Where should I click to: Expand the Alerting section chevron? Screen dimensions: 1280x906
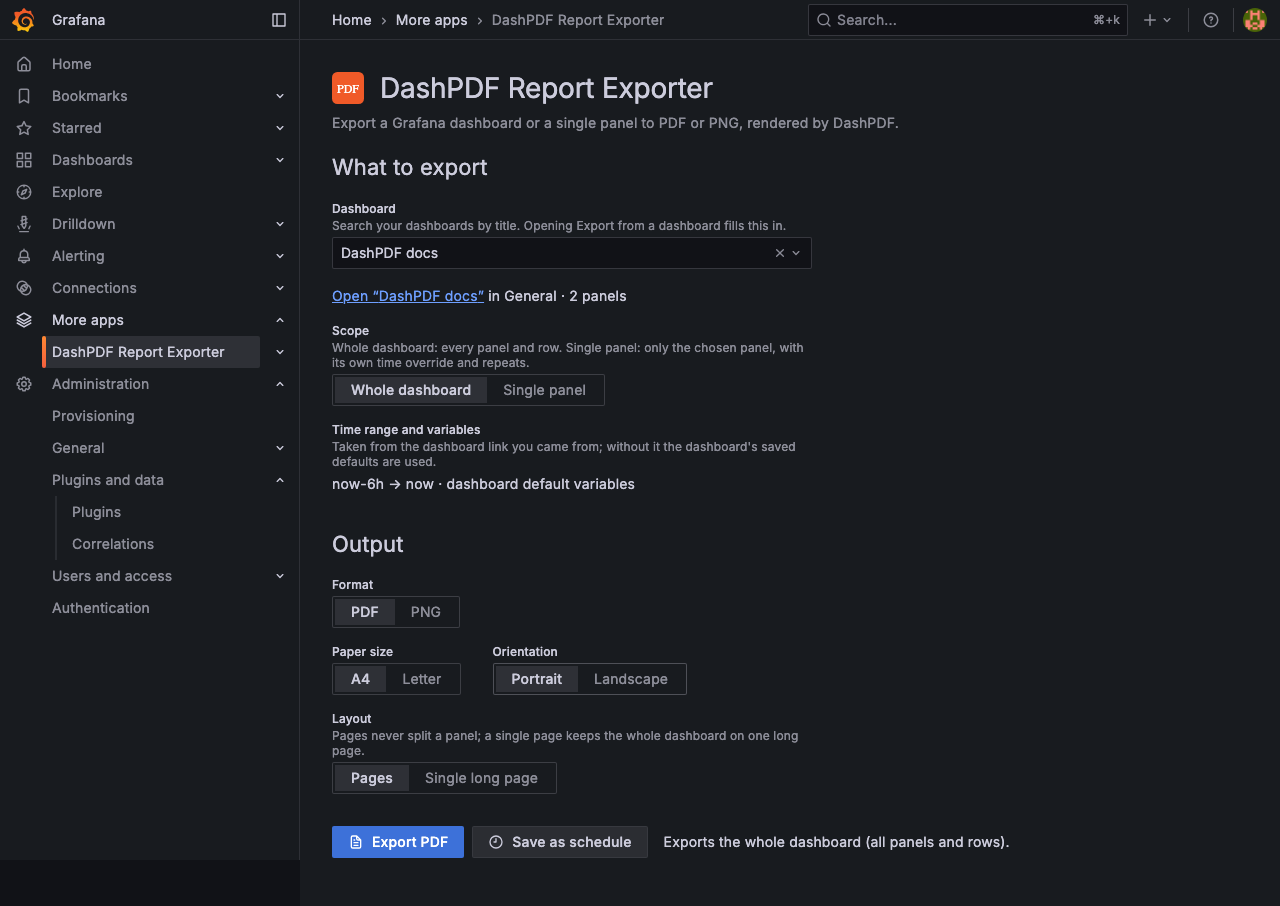280,256
